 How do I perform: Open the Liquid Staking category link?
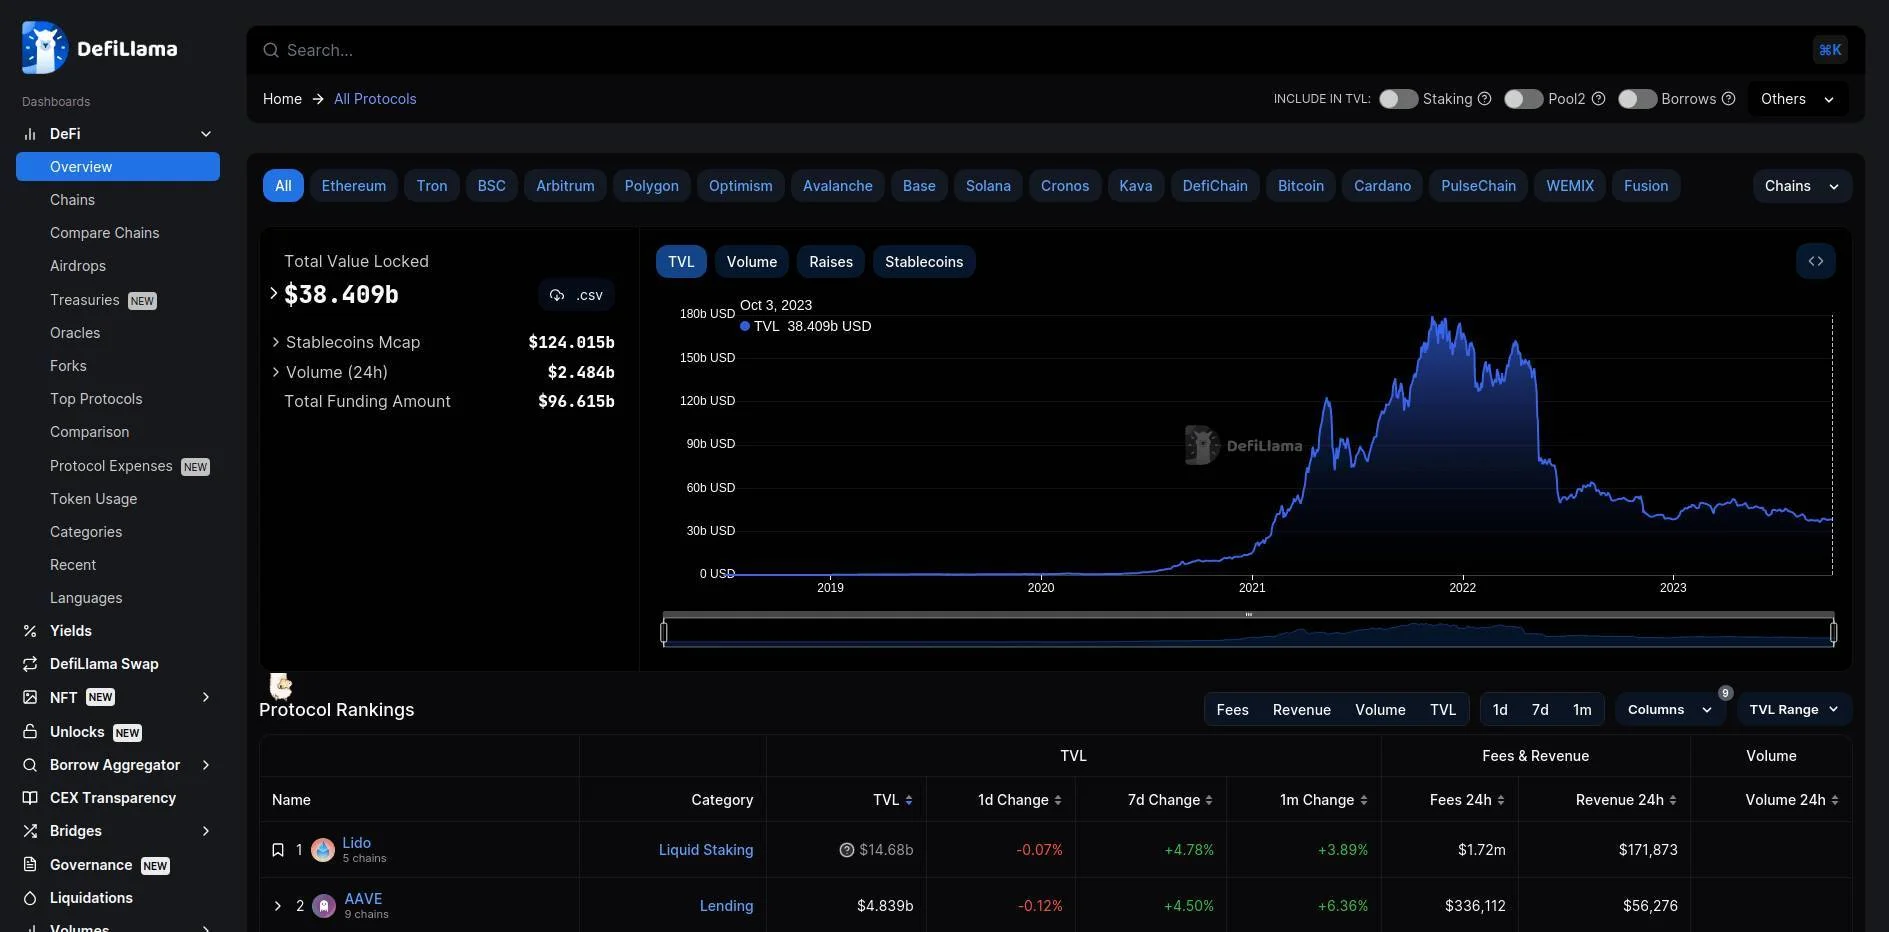point(705,850)
